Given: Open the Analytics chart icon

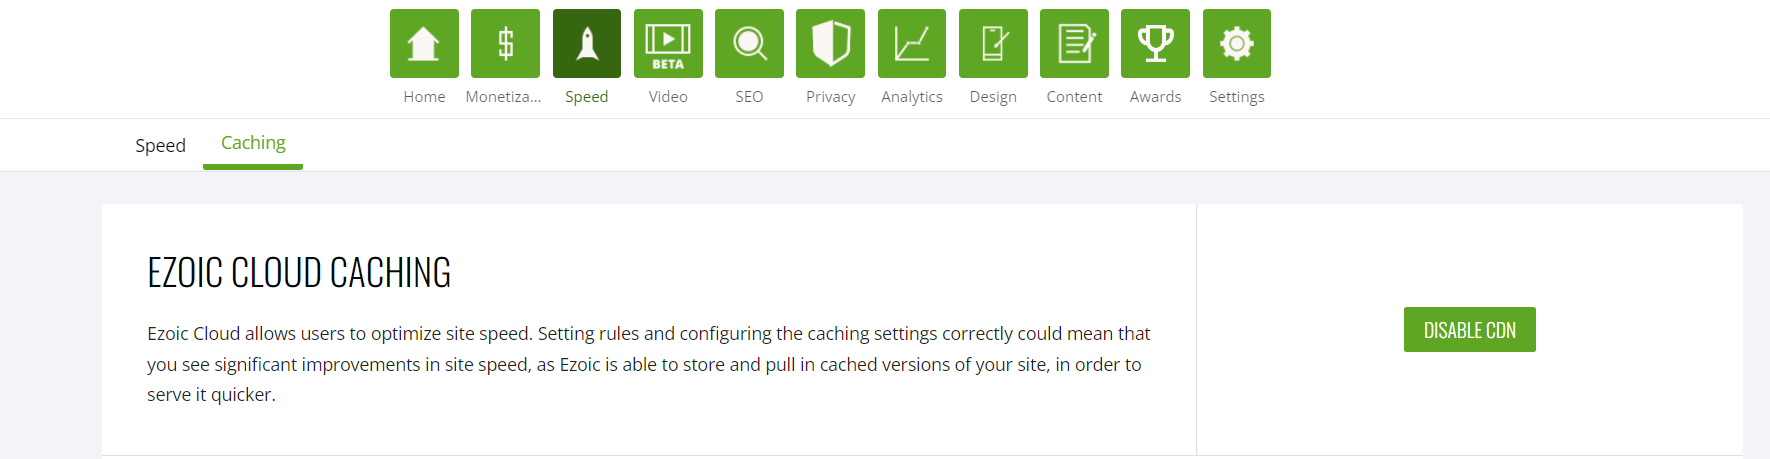Looking at the screenshot, I should [912, 43].
